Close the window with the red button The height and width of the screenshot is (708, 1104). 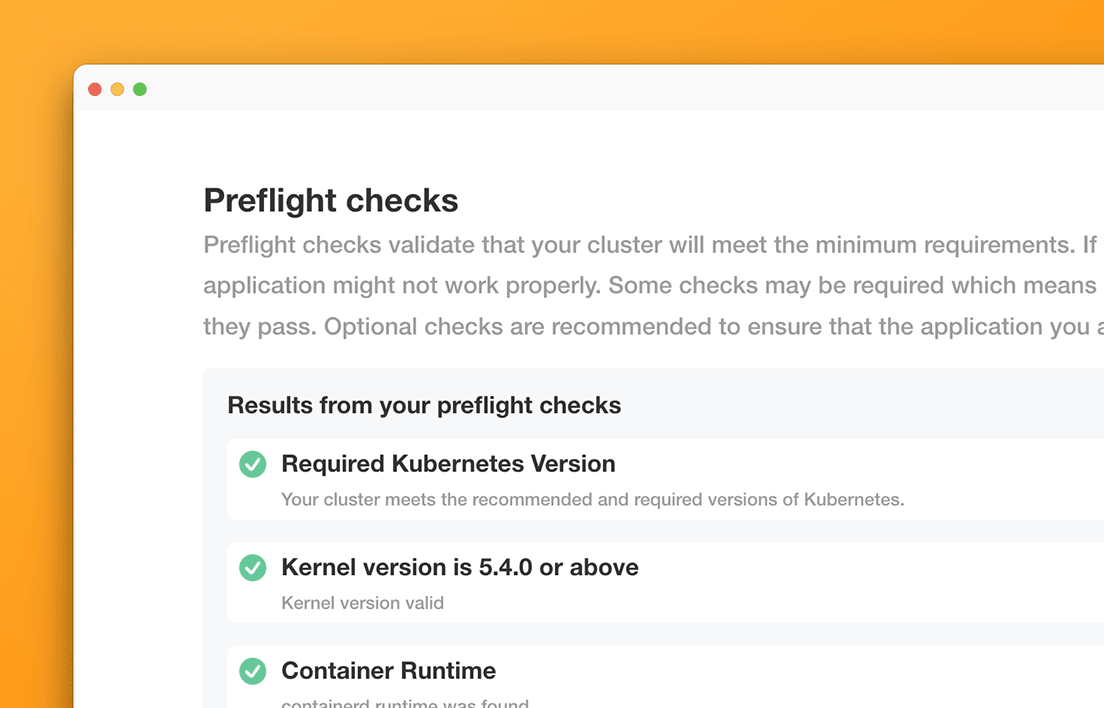point(95,89)
